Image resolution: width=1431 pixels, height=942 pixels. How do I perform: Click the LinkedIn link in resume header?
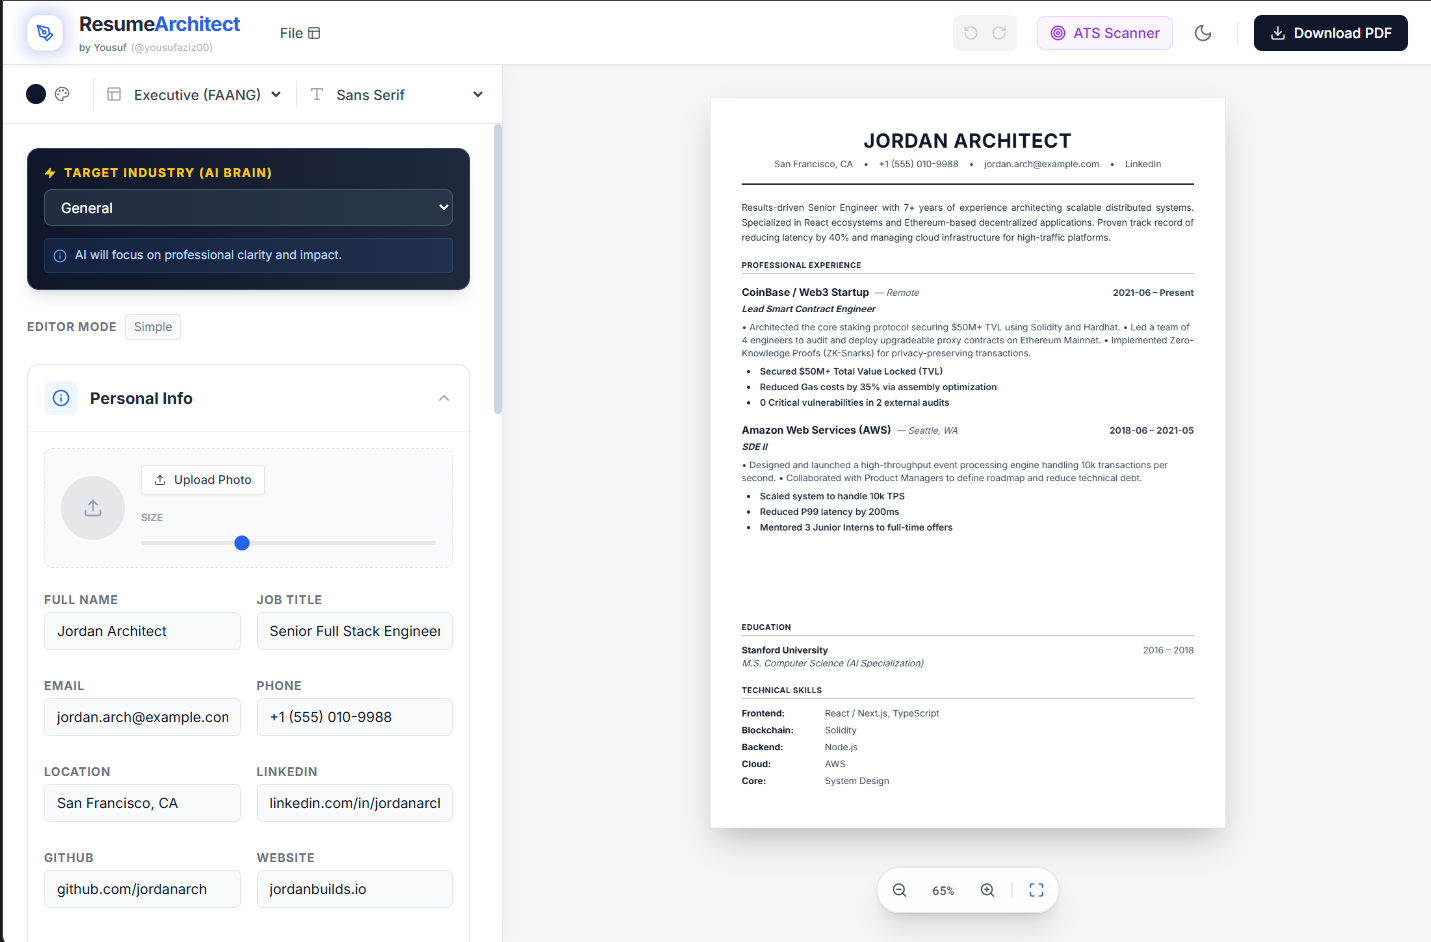click(1143, 164)
